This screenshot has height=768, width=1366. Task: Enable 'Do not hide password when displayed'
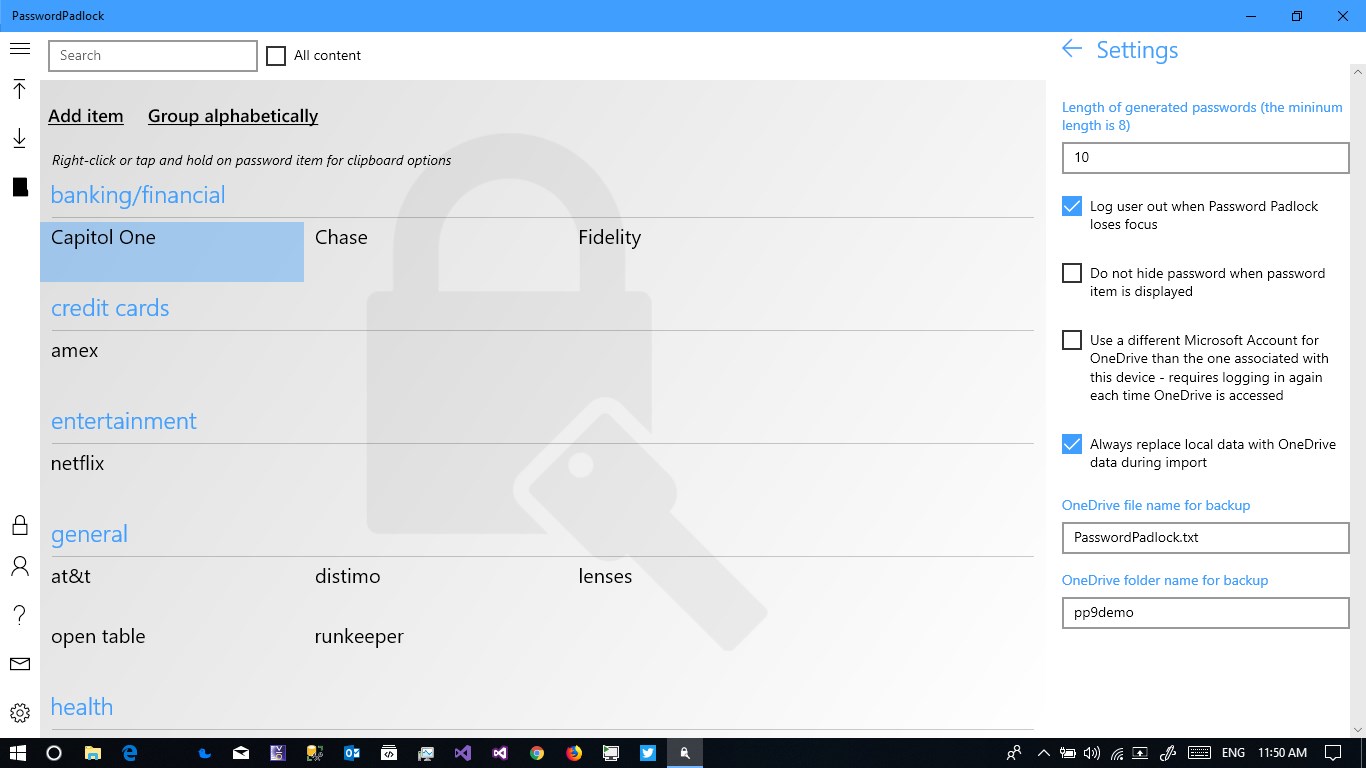(1071, 272)
